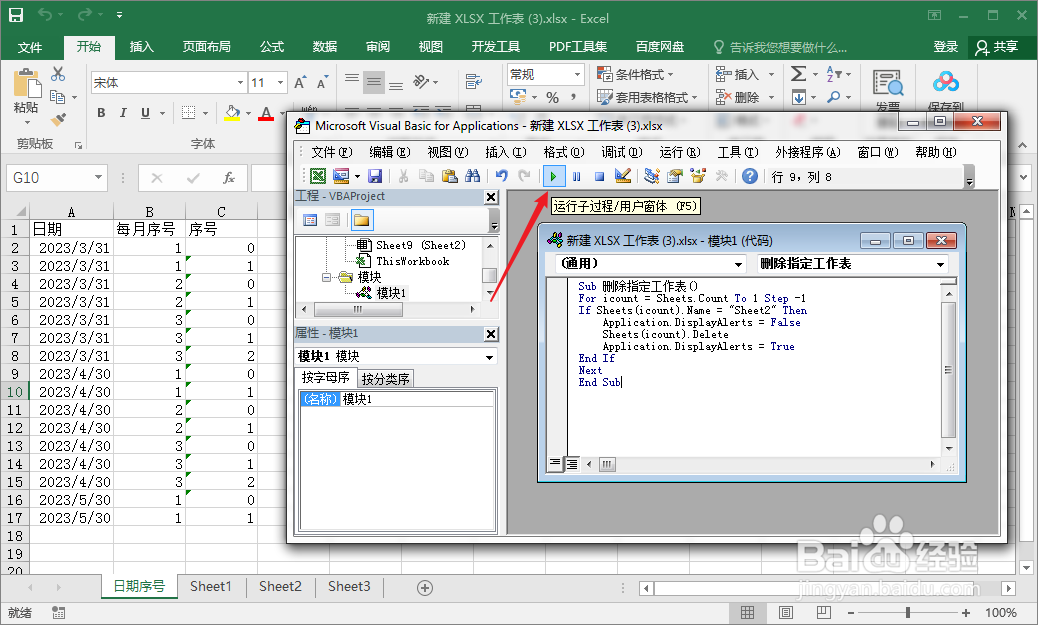Open the number format 常规 dropdown

[x=577, y=74]
